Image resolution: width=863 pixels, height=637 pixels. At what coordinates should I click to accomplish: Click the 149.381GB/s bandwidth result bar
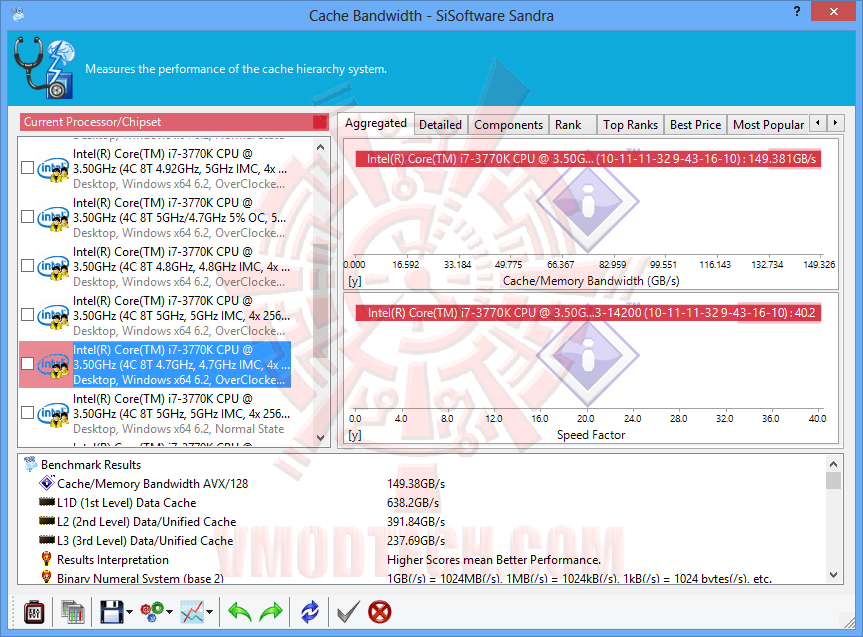click(588, 159)
